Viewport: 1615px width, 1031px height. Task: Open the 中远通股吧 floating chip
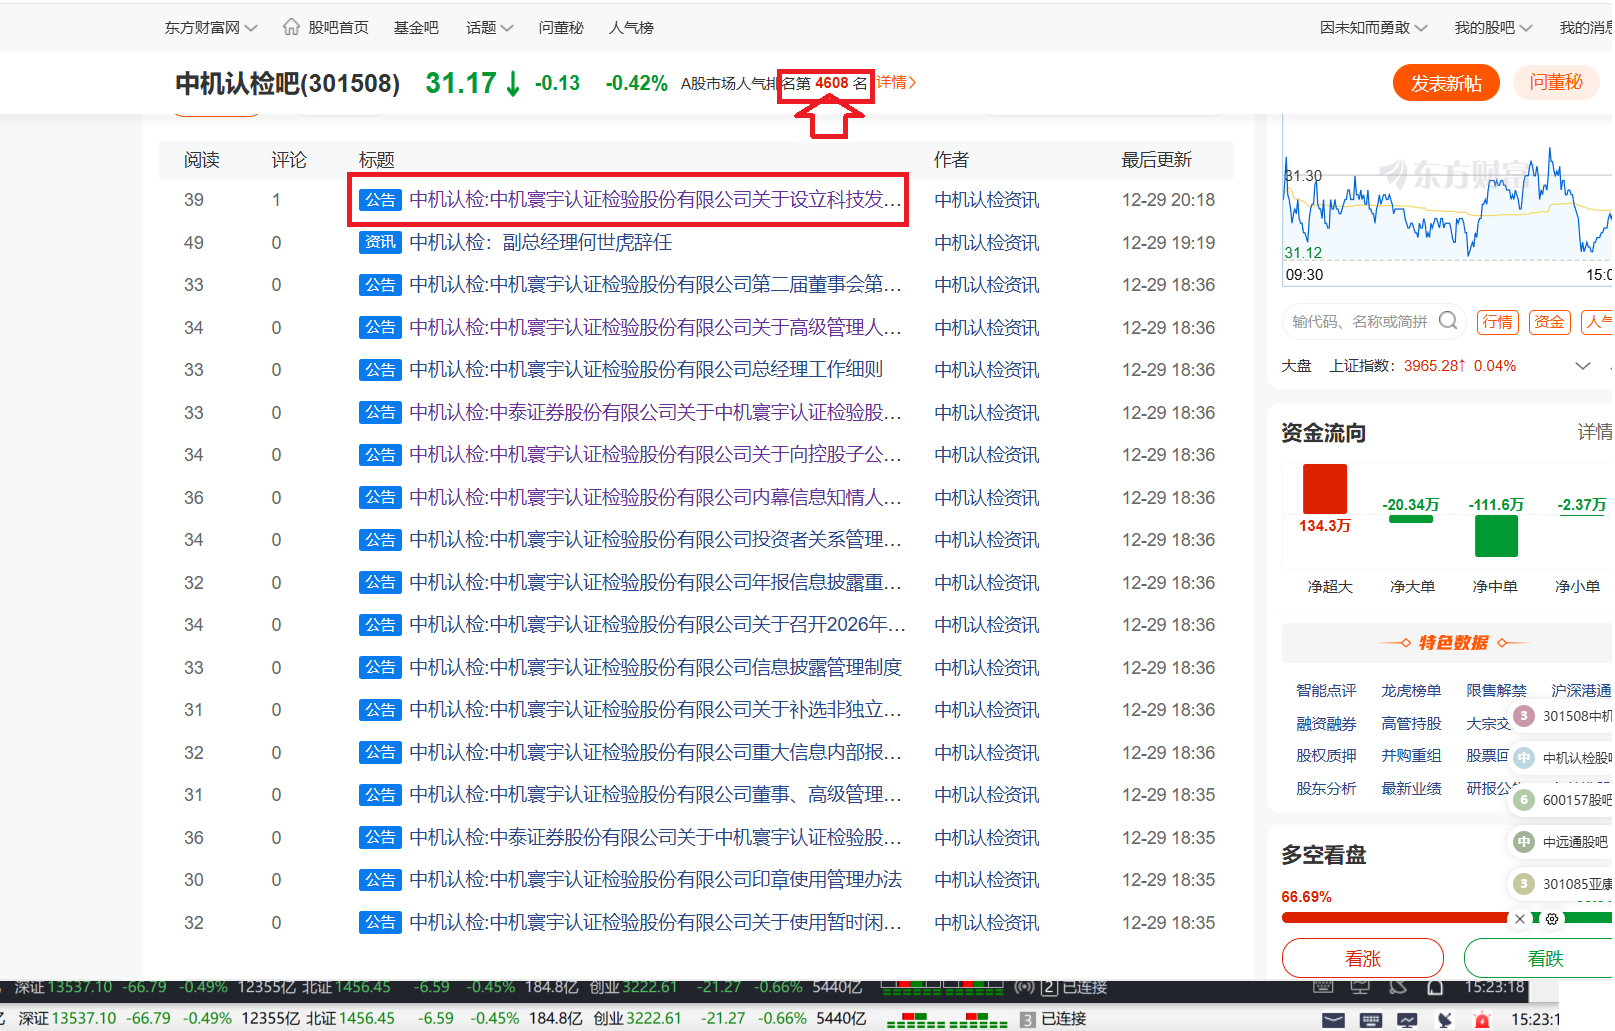pos(1562,842)
